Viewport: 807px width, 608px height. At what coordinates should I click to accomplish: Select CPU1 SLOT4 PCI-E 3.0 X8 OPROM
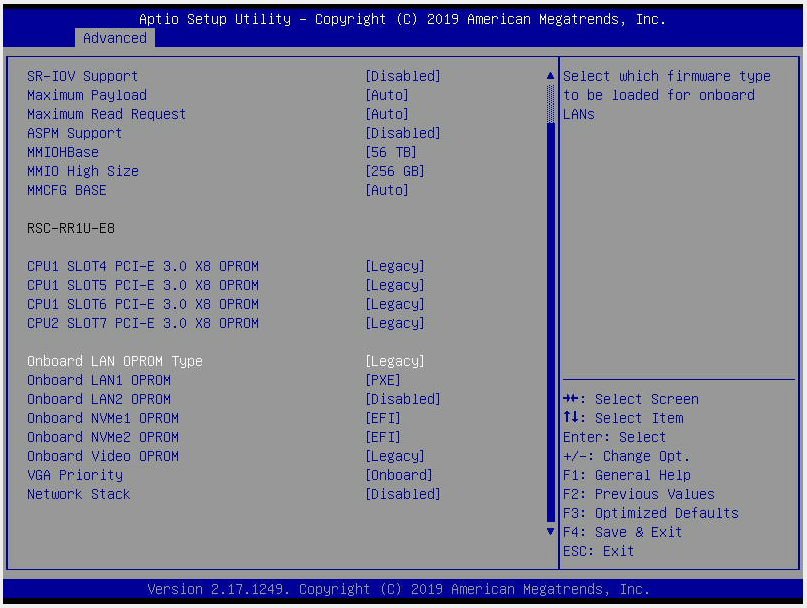pos(142,266)
